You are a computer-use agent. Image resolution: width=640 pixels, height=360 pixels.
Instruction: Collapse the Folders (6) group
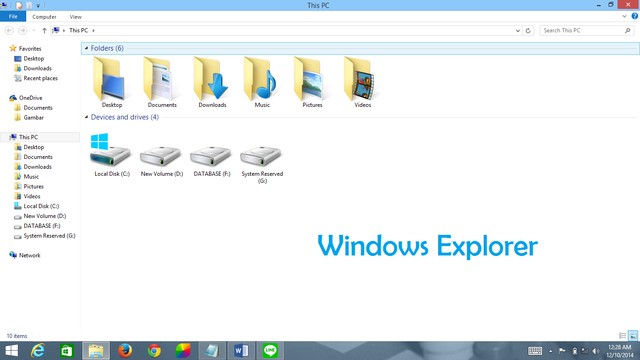point(86,48)
